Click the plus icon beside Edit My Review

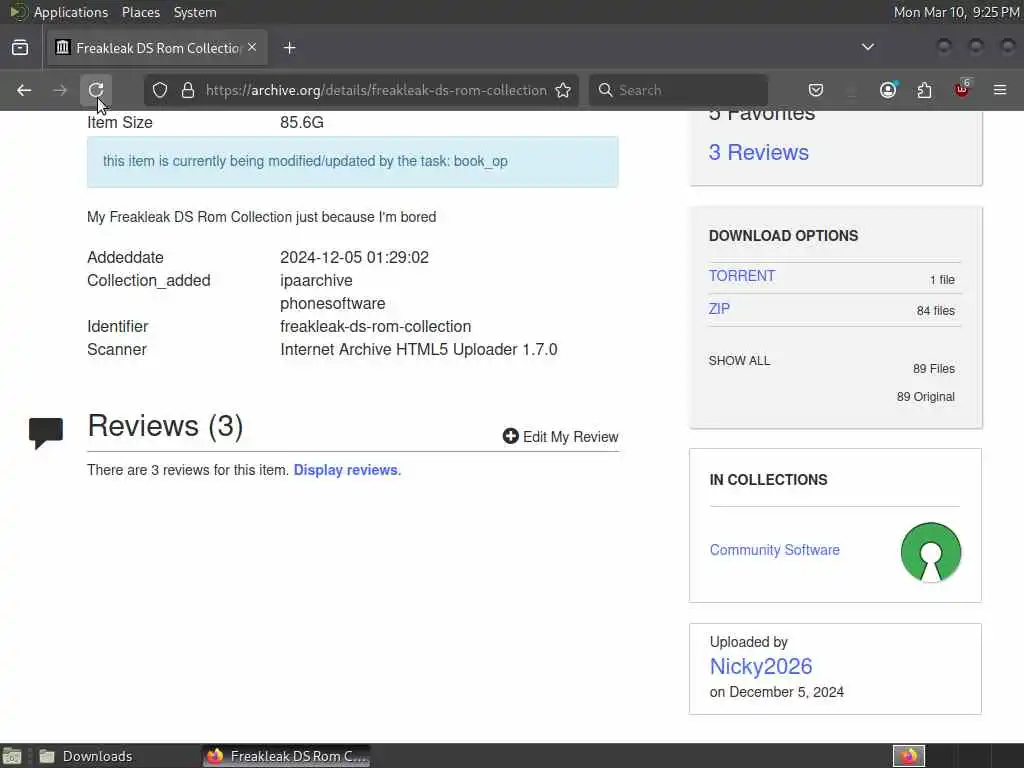point(511,436)
